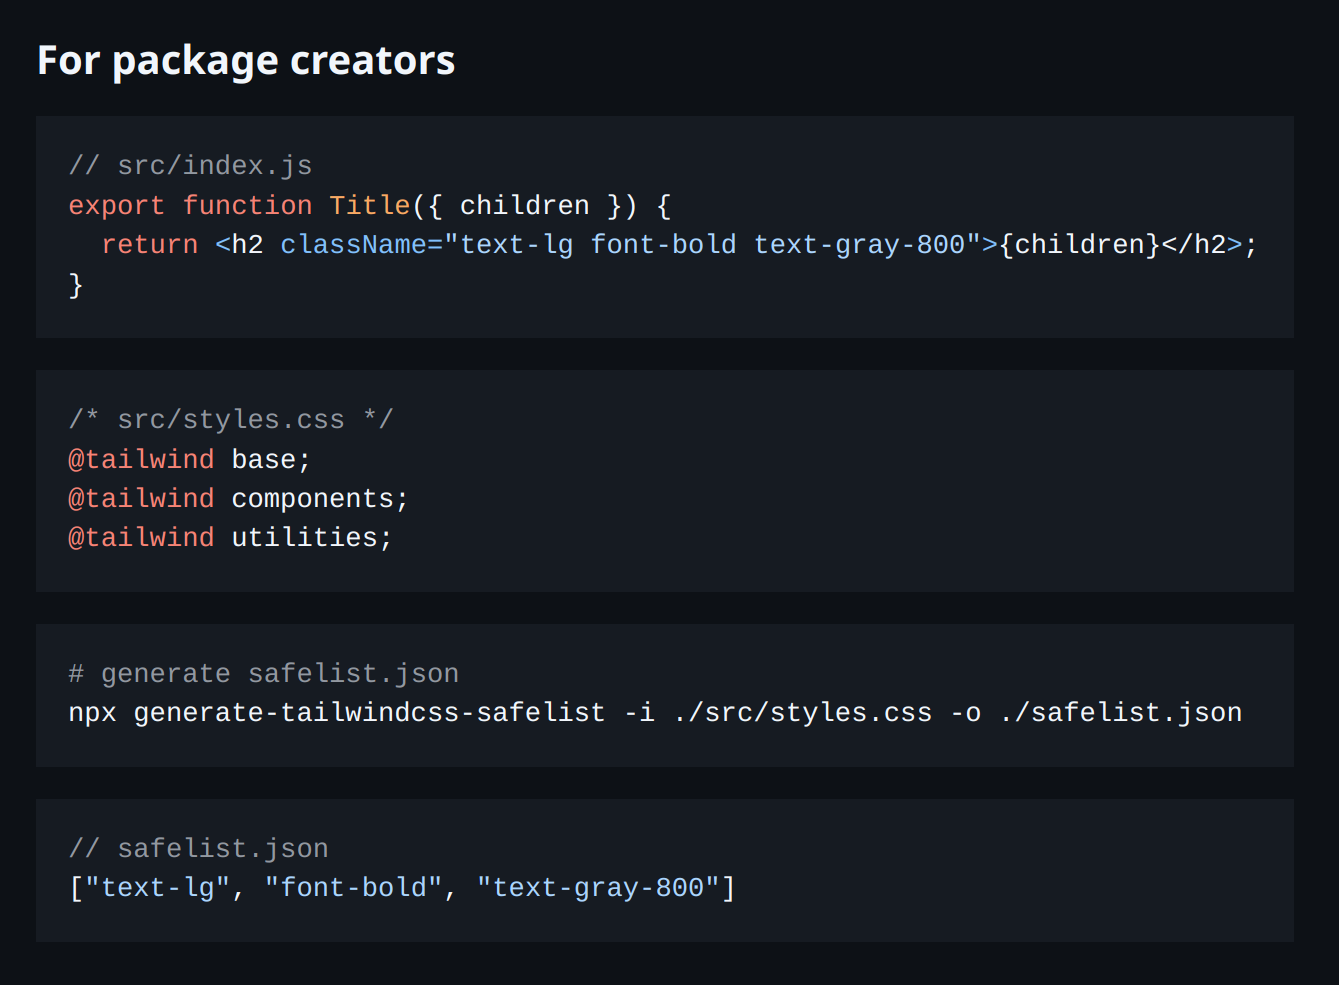
Task: Click the 'For package creators' heading
Action: (245, 60)
